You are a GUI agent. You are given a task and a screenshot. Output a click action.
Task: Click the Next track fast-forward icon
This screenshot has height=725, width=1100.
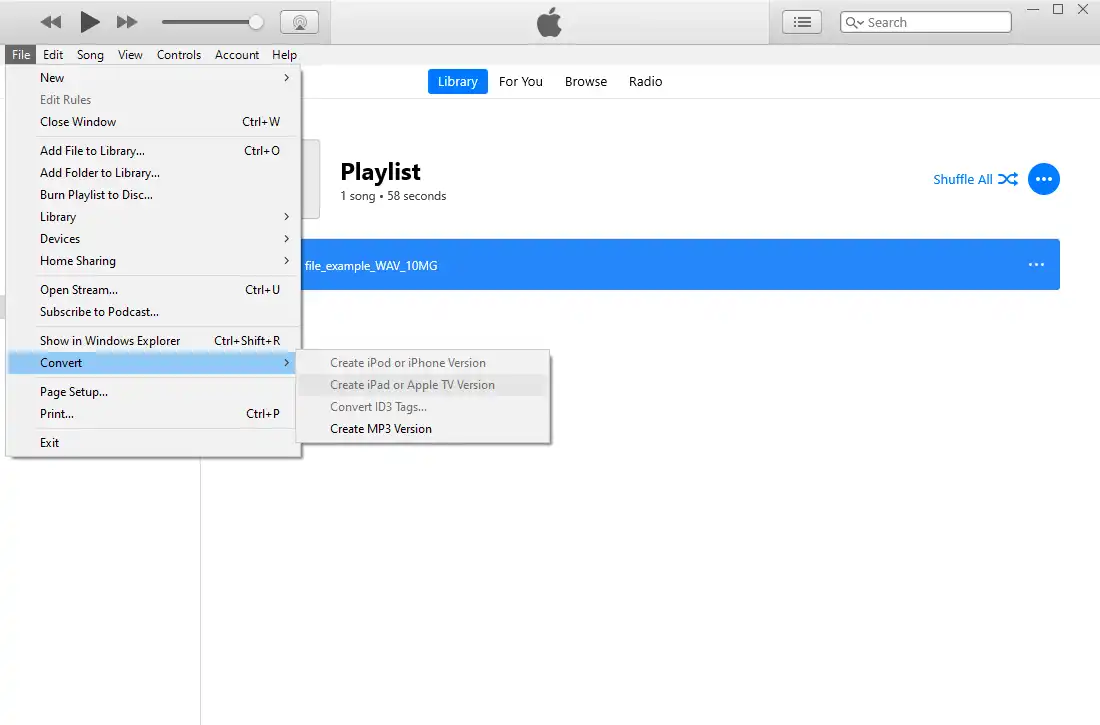[127, 22]
